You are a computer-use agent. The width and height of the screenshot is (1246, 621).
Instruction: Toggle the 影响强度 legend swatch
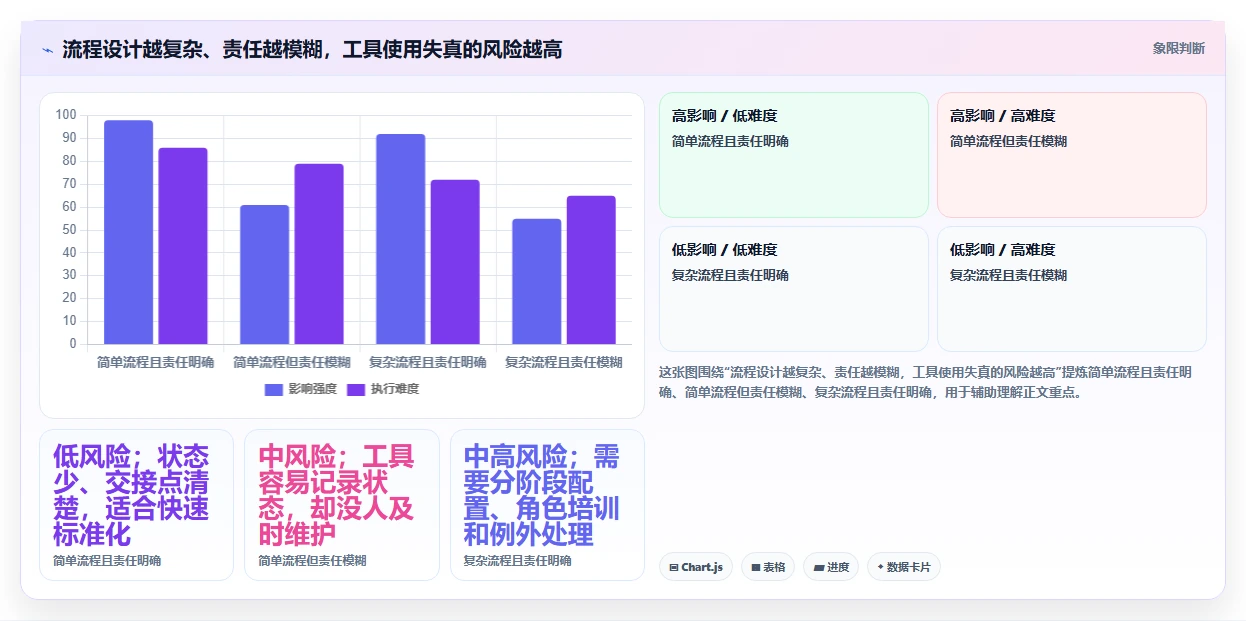click(274, 389)
